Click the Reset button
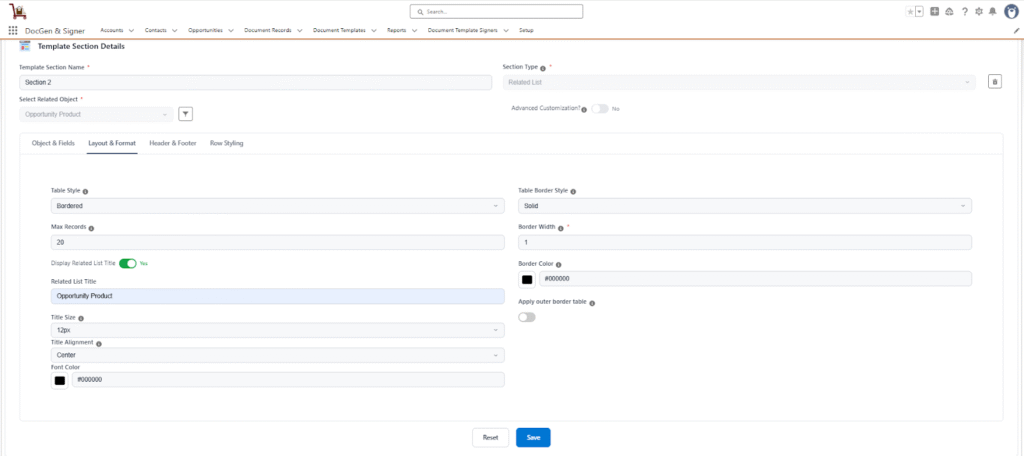This screenshot has width=1024, height=456. pyautogui.click(x=490, y=437)
